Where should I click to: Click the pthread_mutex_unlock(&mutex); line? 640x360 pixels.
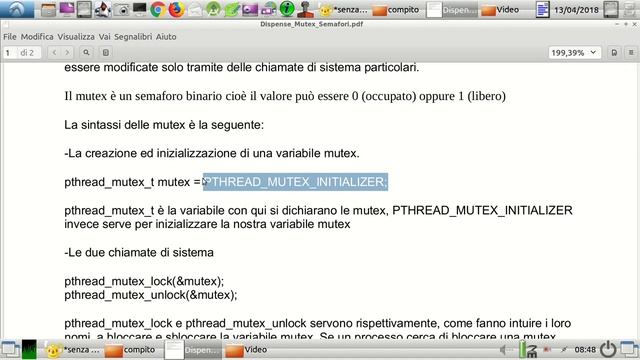point(151,295)
